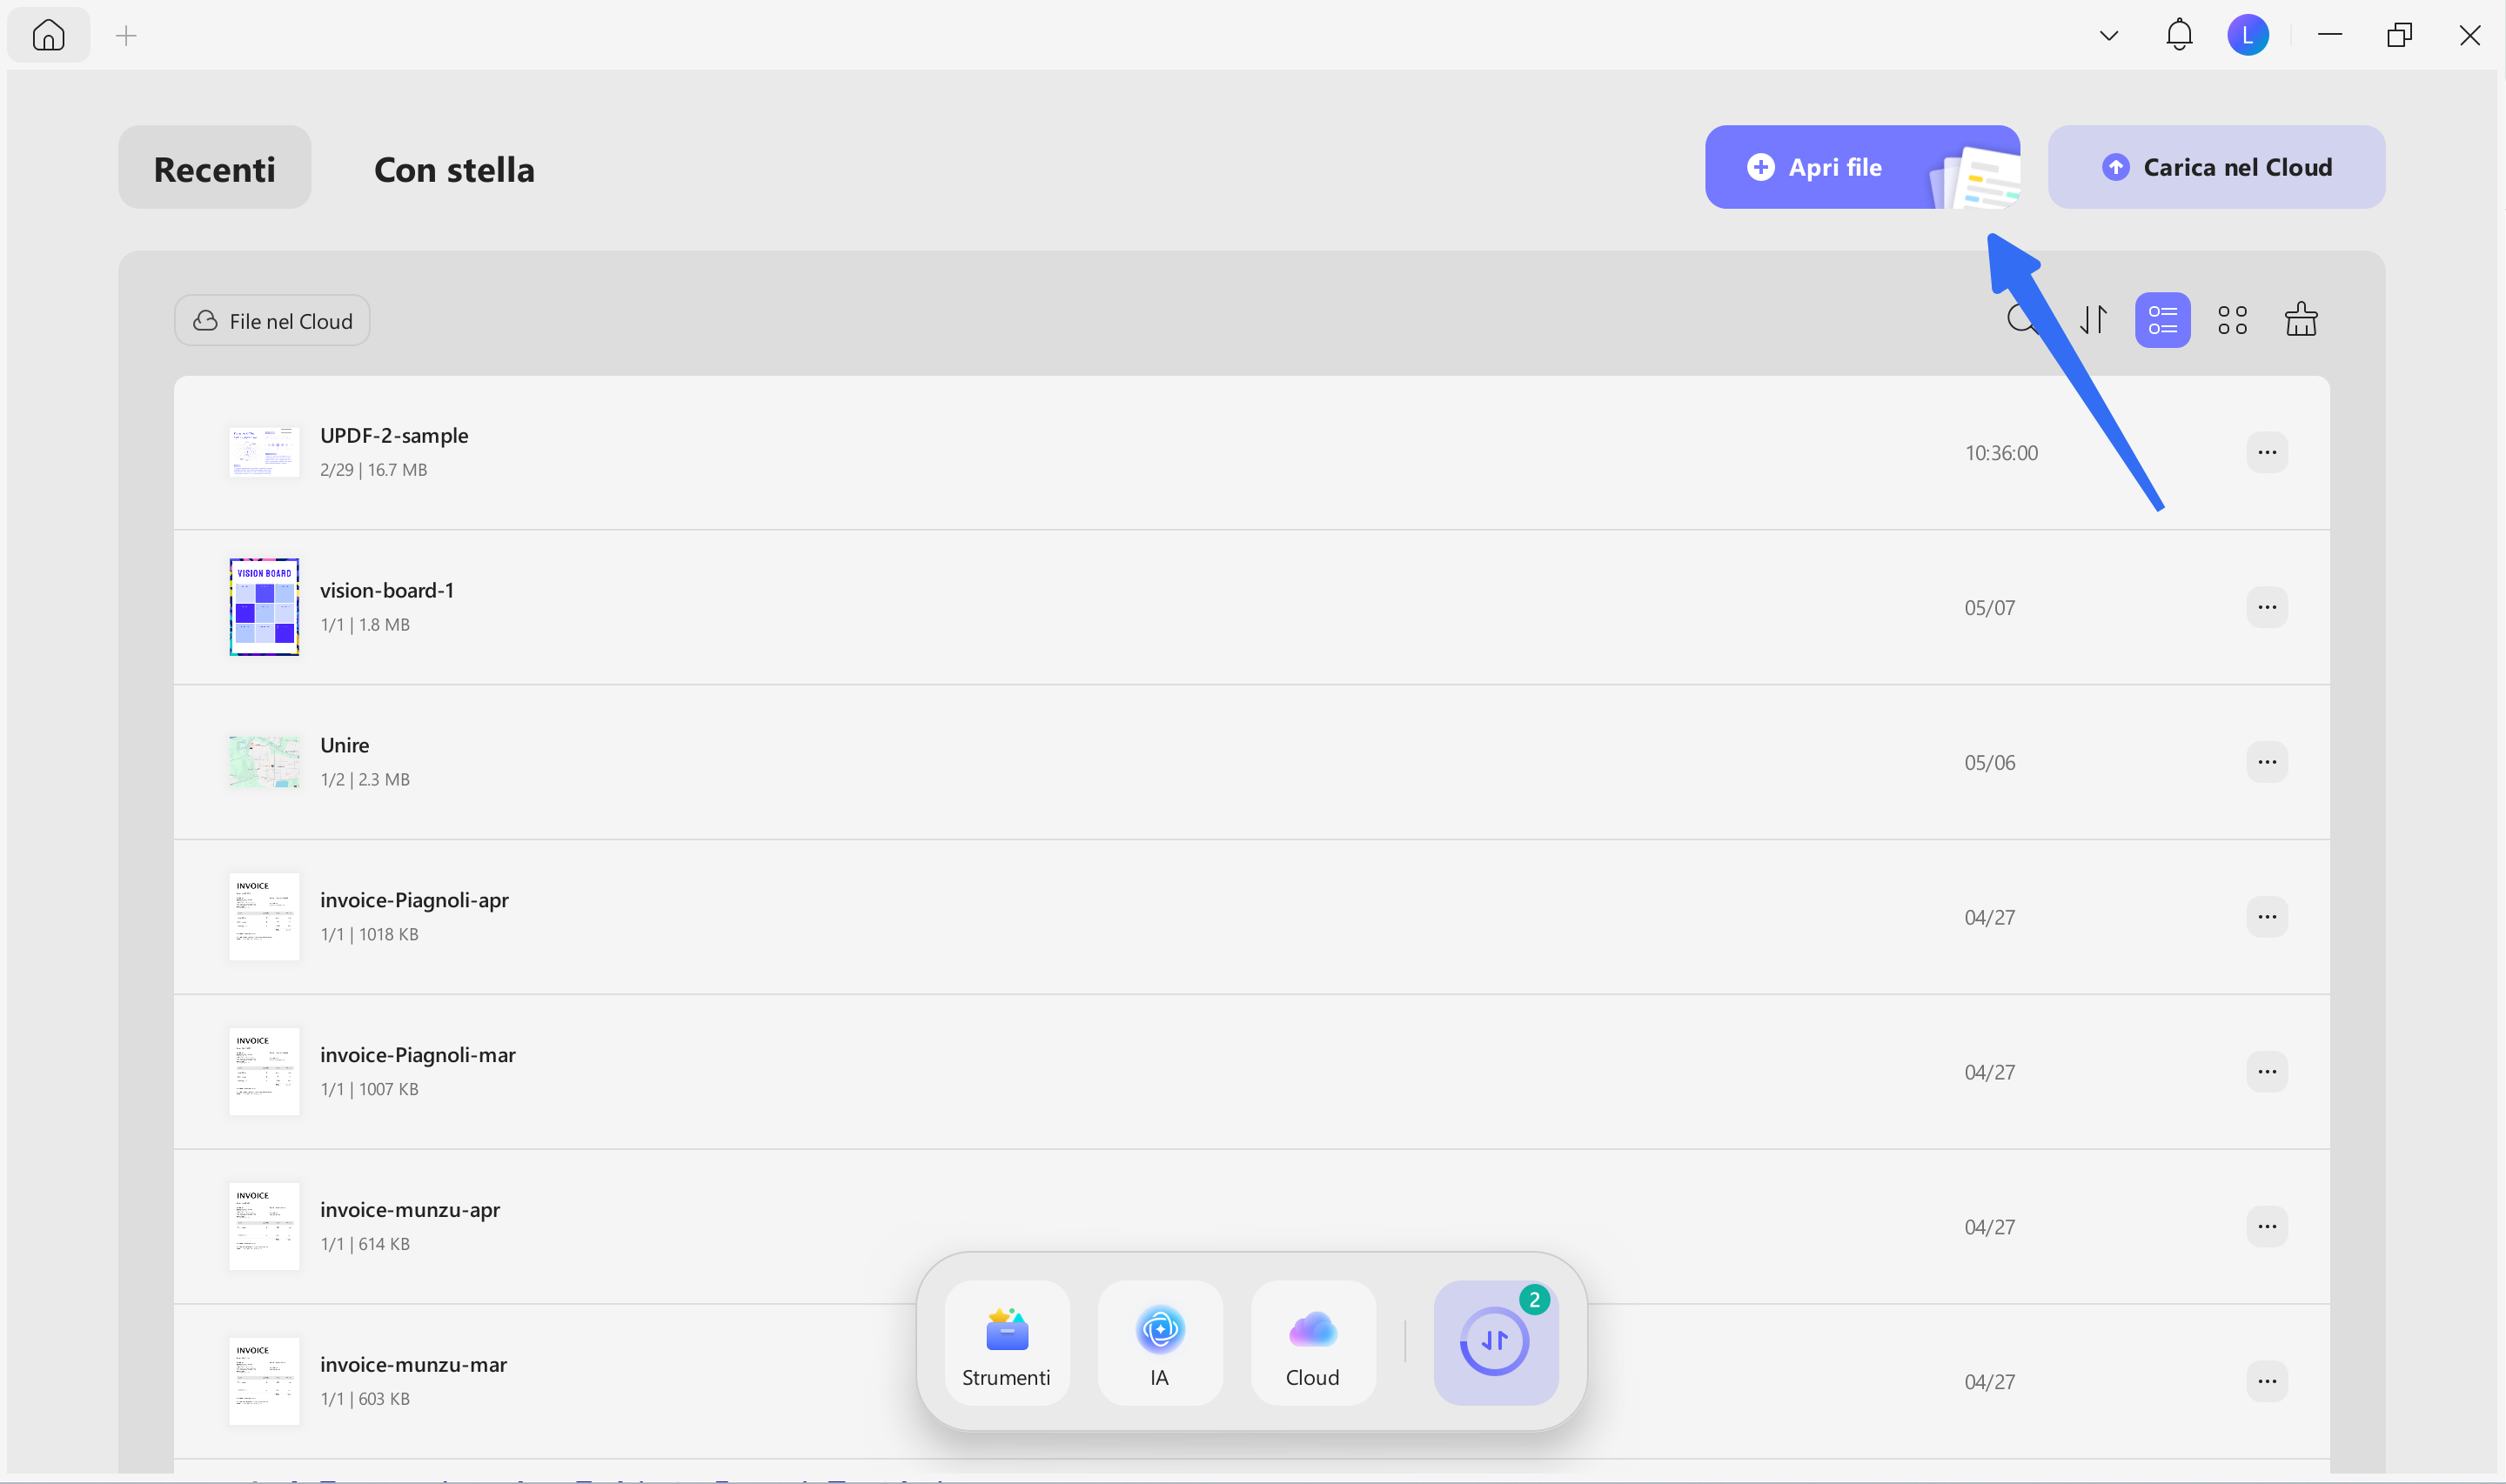This screenshot has height=1484, width=2506.
Task: Switch to grid view
Action: point(2232,320)
